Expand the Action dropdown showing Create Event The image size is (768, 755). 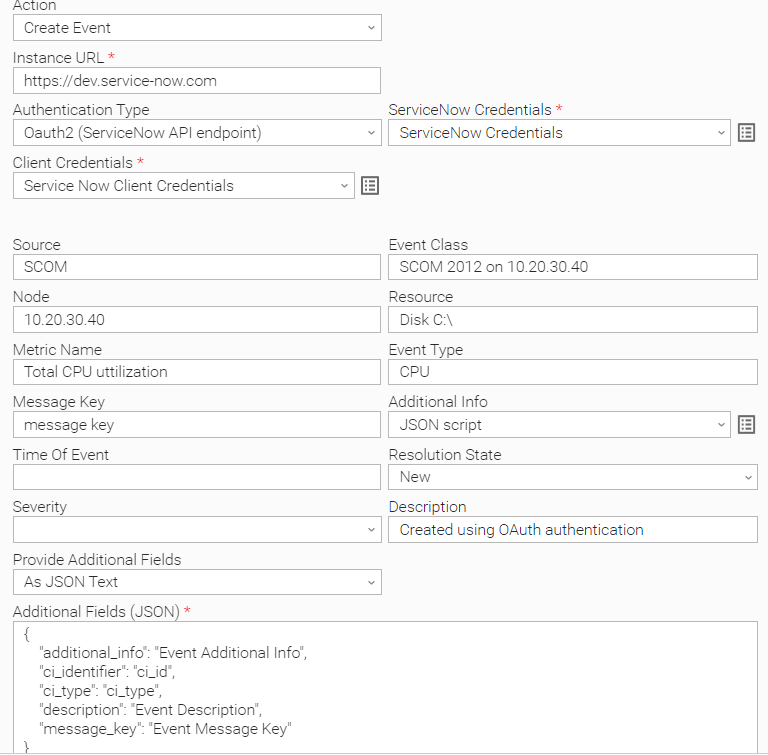click(x=197, y=28)
